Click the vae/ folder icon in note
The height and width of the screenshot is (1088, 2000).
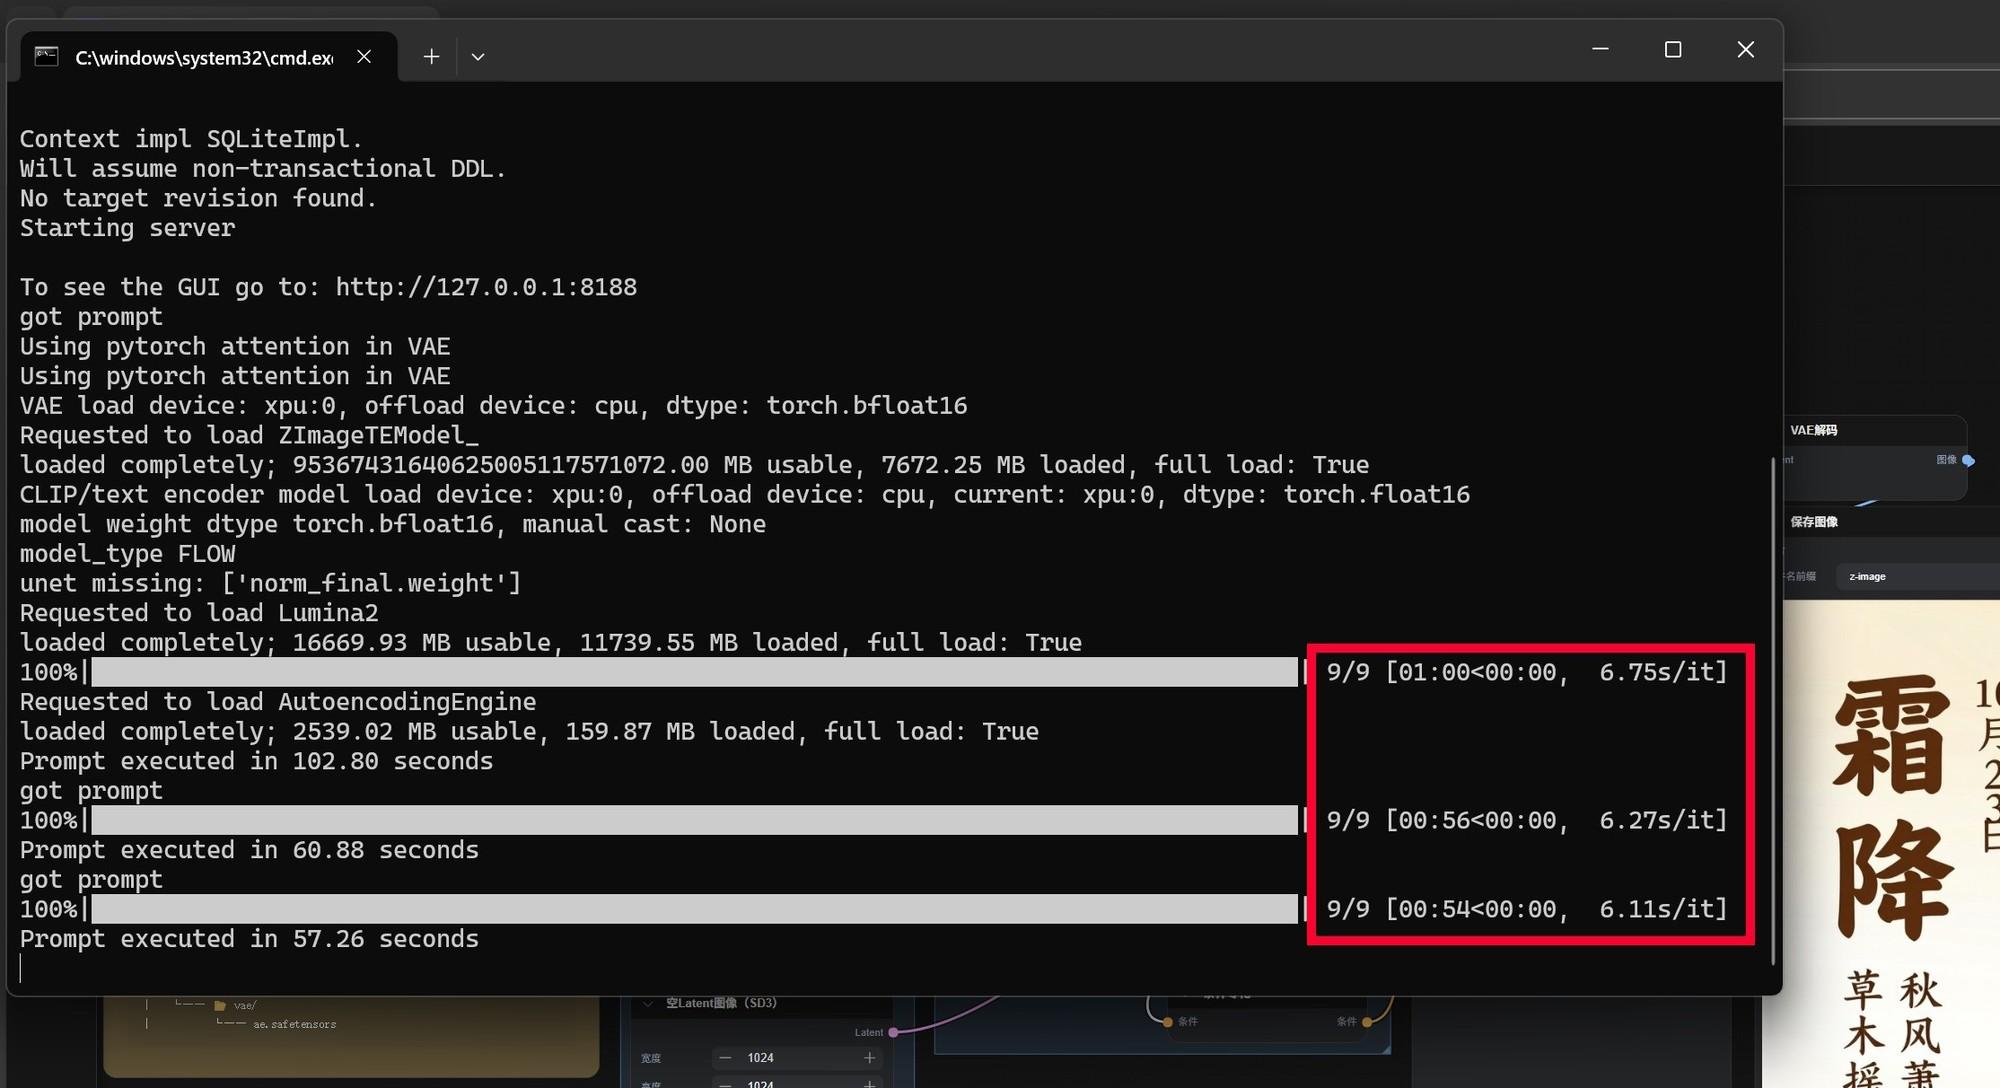click(220, 1006)
